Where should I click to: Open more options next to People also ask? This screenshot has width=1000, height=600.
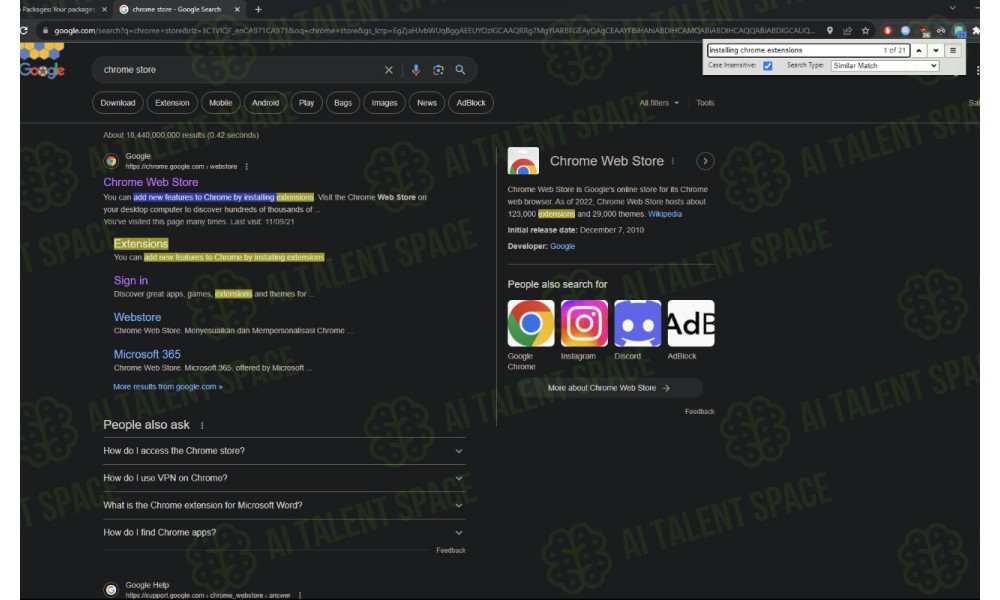(x=202, y=425)
